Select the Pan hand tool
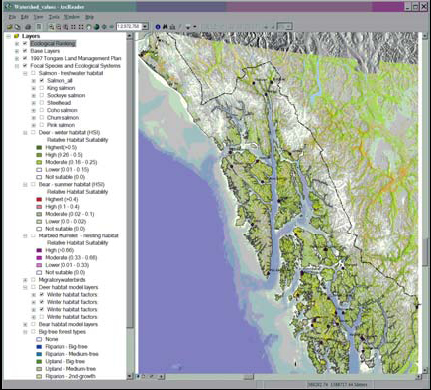The height and width of the screenshot is (390, 431). pyautogui.click(x=89, y=27)
